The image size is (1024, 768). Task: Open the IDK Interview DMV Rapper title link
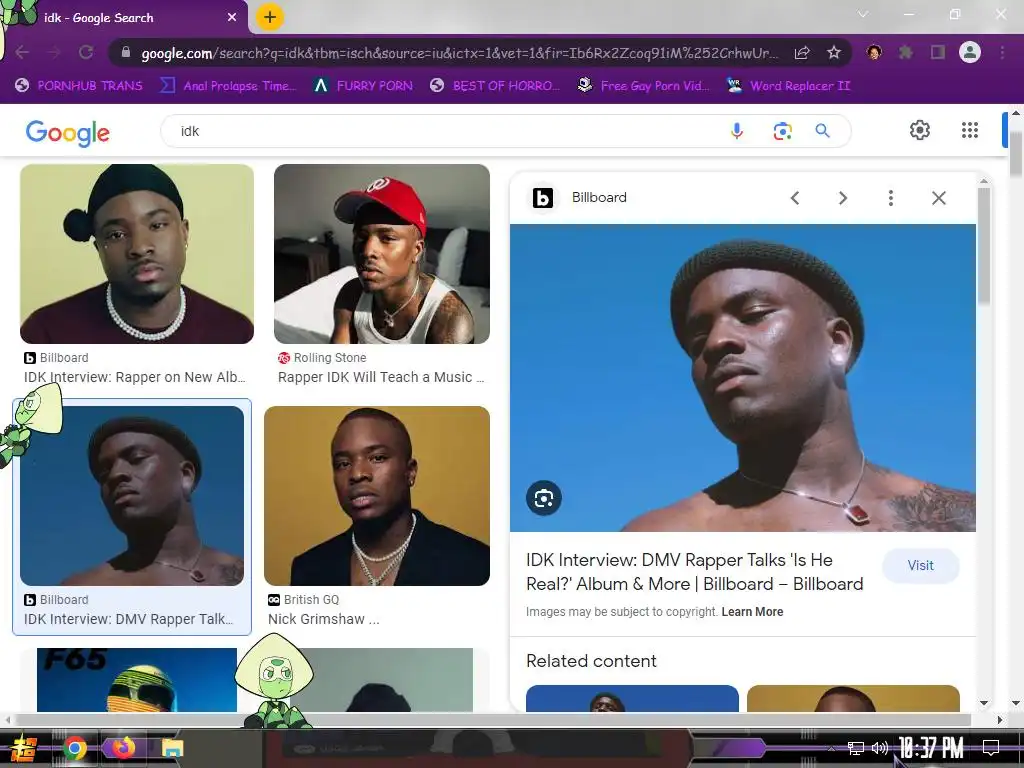[x=695, y=571]
